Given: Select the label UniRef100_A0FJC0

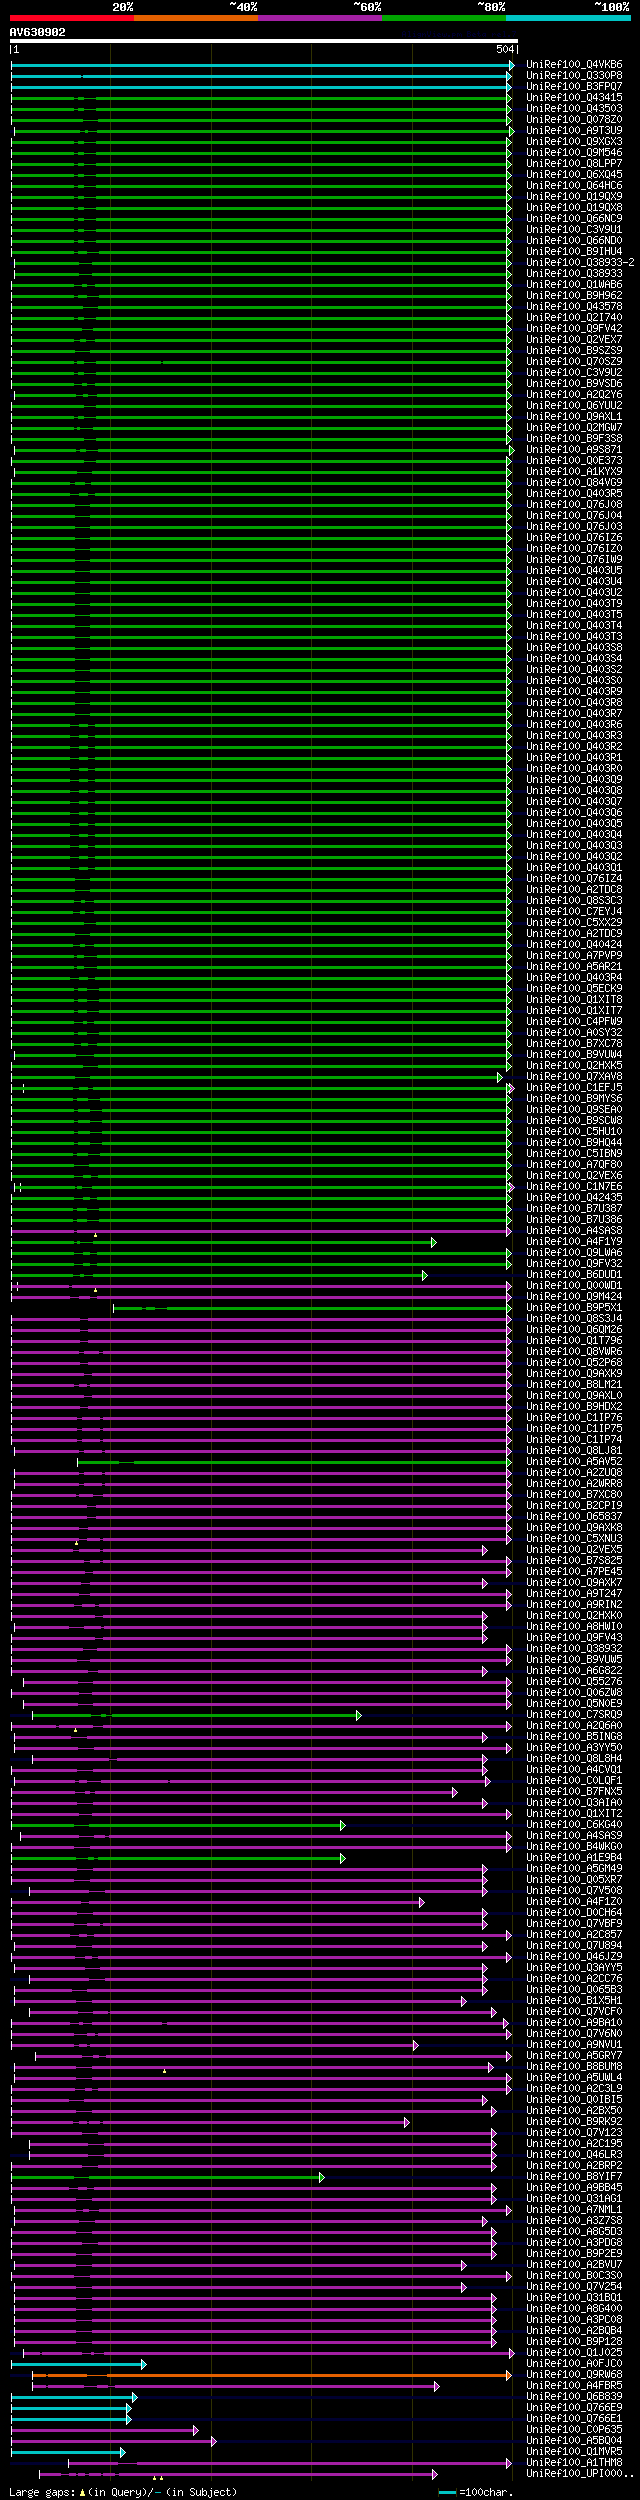Looking at the screenshot, I should [574, 2364].
